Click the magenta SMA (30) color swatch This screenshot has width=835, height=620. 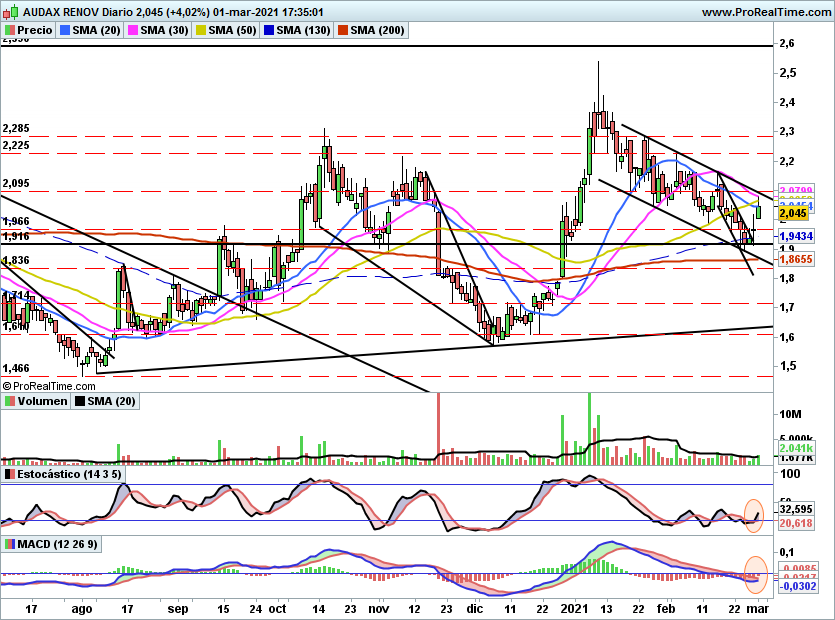coord(133,30)
